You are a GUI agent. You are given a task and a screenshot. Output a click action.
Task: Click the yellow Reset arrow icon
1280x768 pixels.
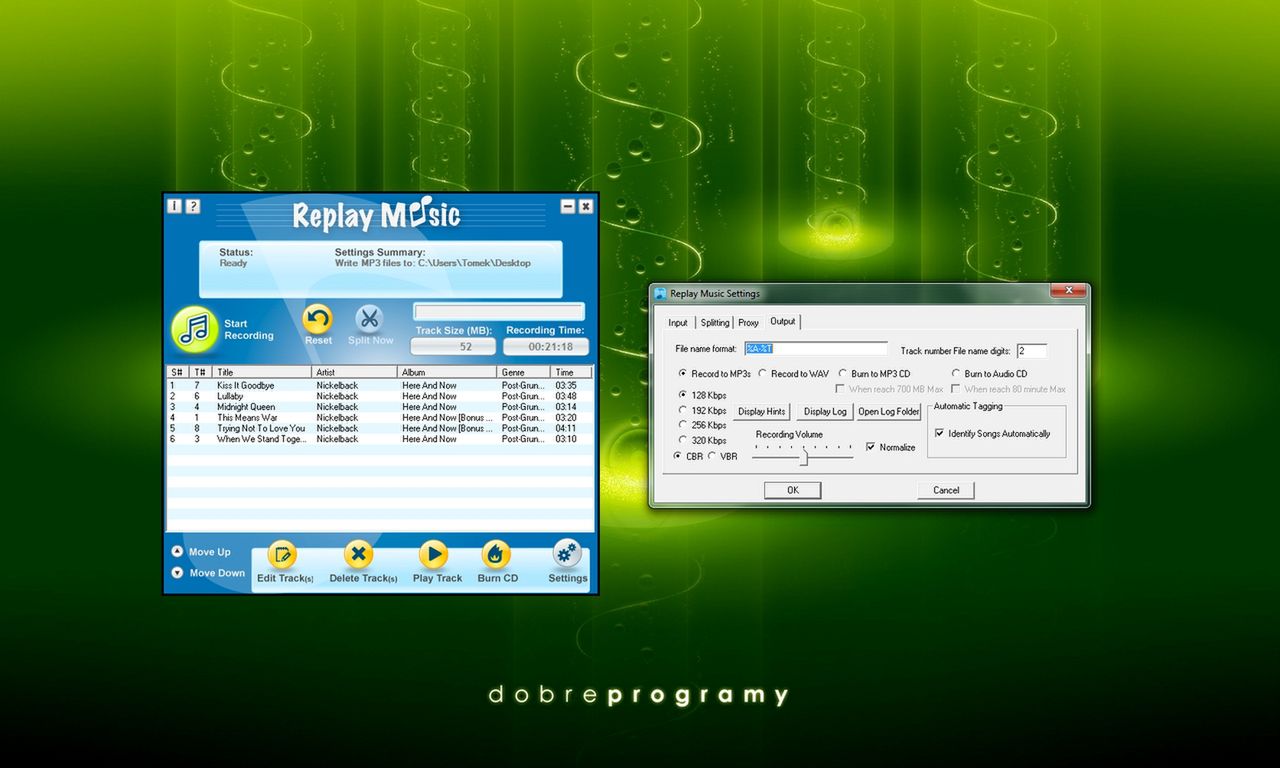318,319
